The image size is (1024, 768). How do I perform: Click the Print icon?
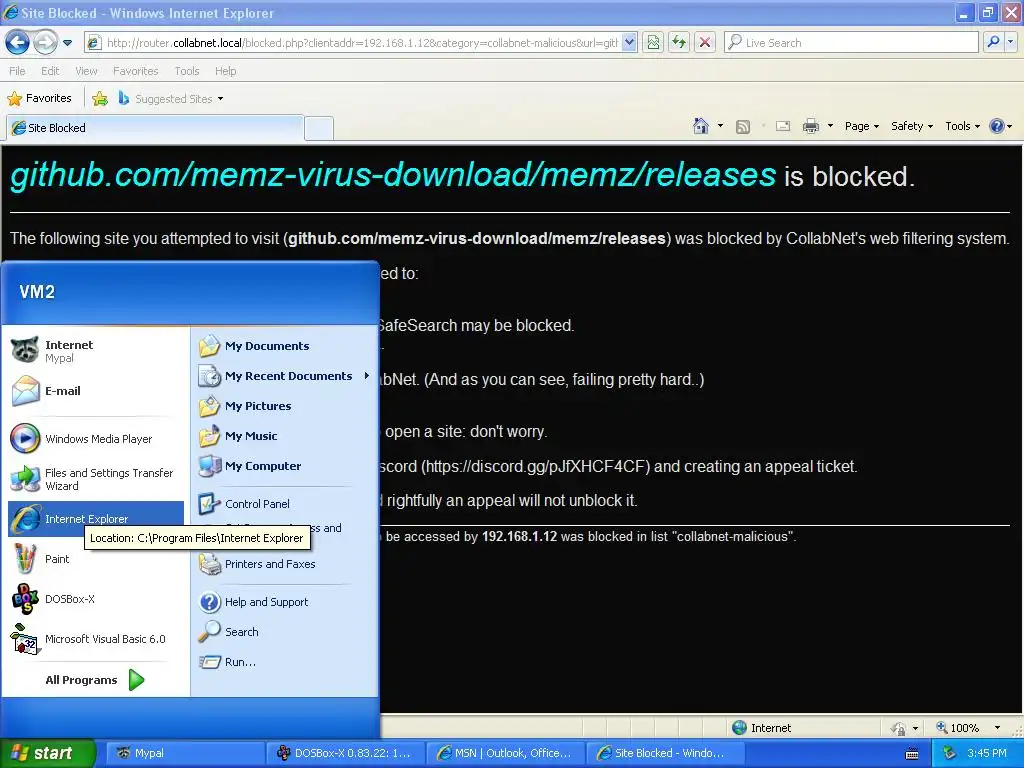click(x=810, y=127)
